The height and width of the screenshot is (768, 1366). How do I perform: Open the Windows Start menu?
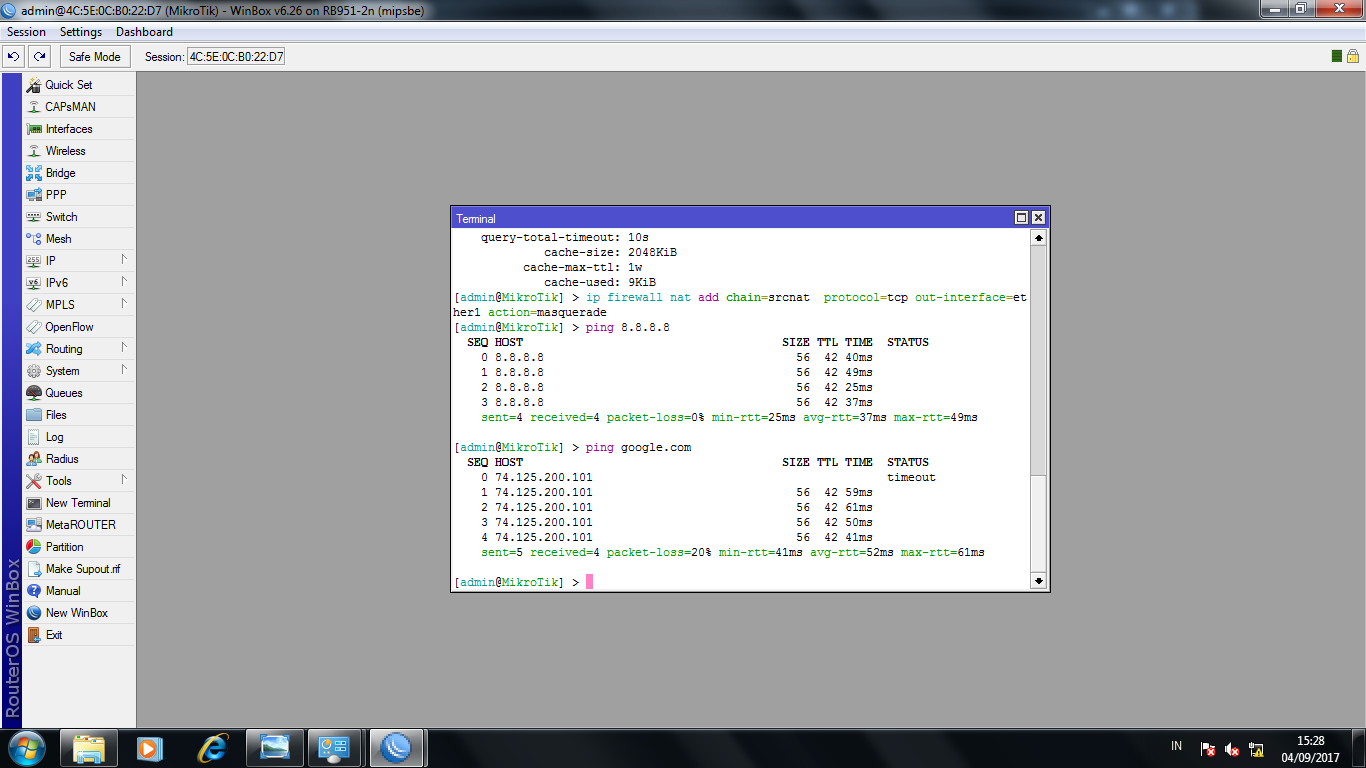click(x=27, y=748)
